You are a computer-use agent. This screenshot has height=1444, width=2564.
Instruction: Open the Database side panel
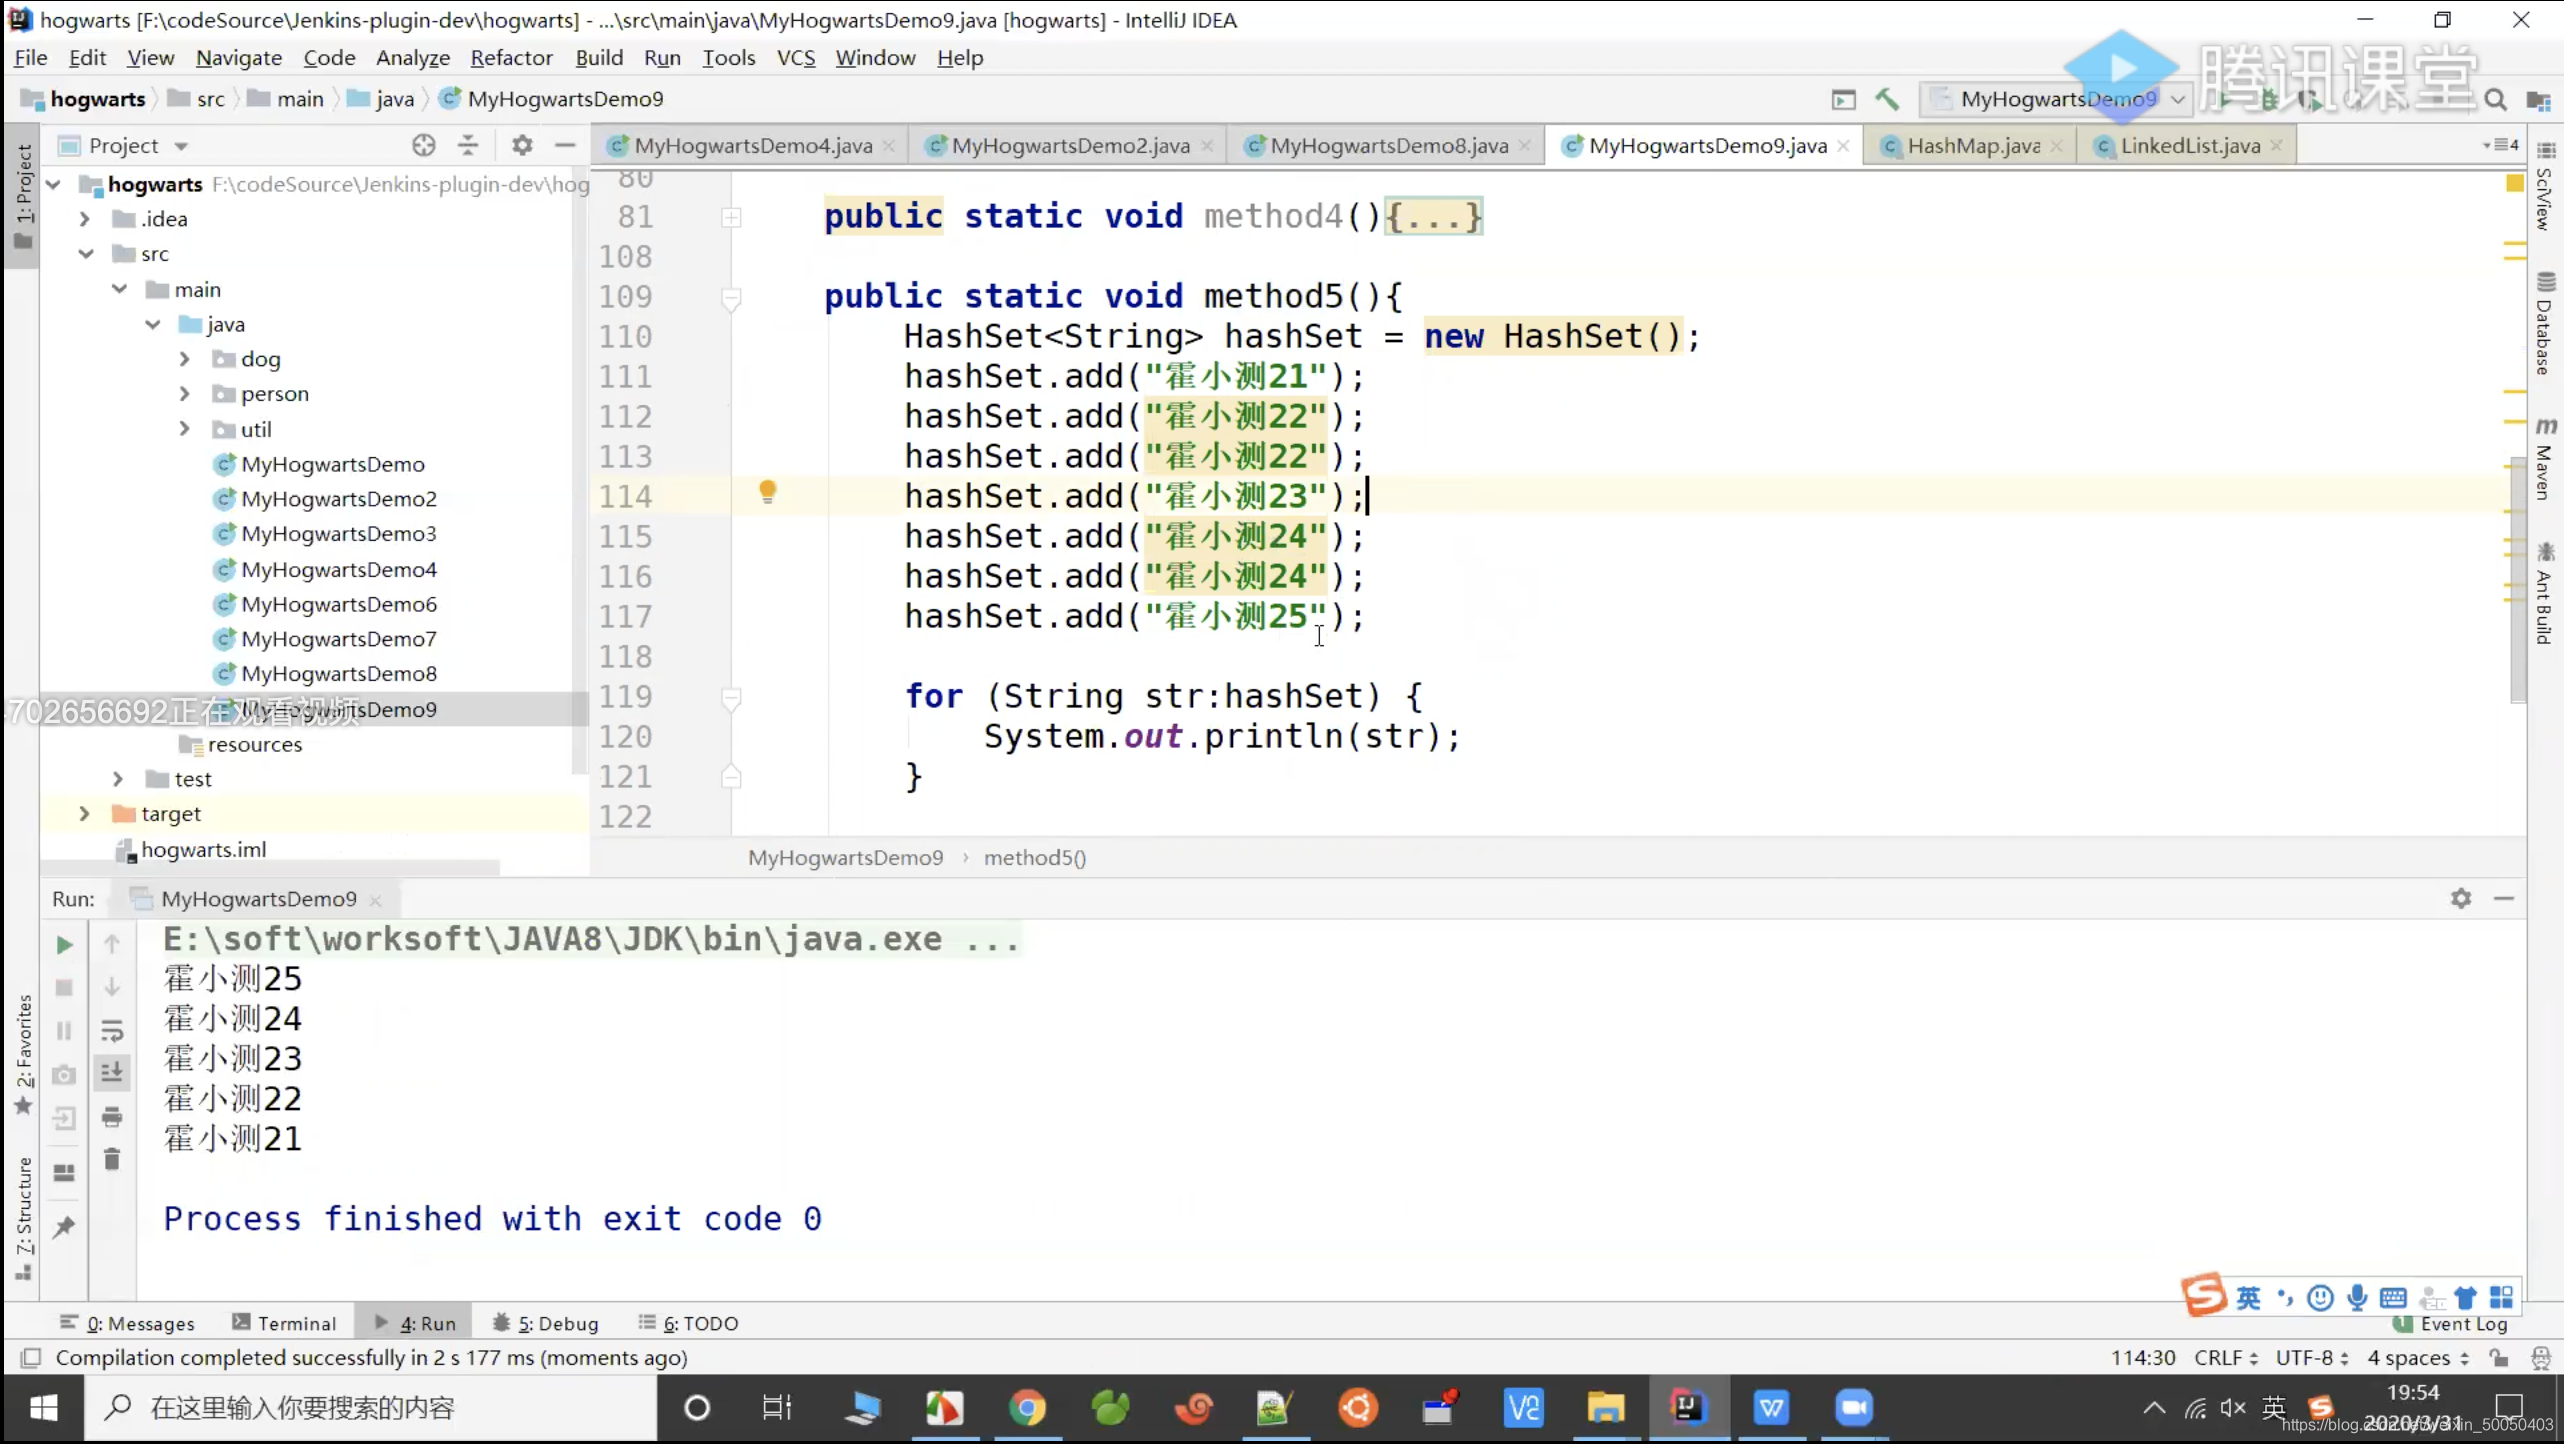(x=2544, y=324)
